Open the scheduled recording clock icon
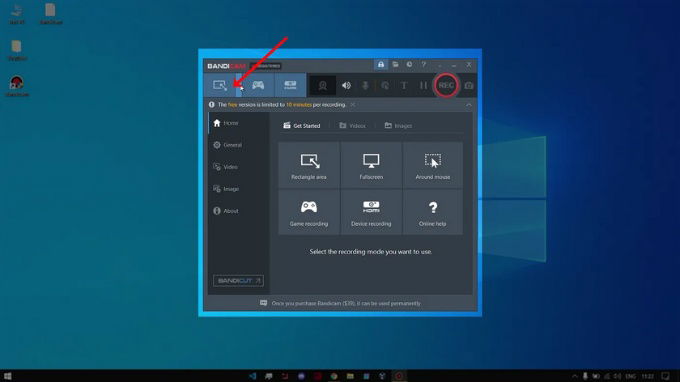Image resolution: width=680 pixels, height=382 pixels. pos(409,65)
